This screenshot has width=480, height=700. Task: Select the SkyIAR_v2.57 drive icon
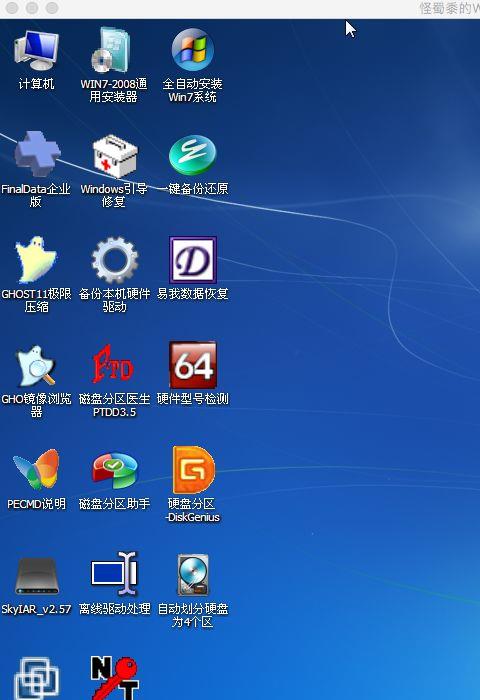[x=36, y=576]
